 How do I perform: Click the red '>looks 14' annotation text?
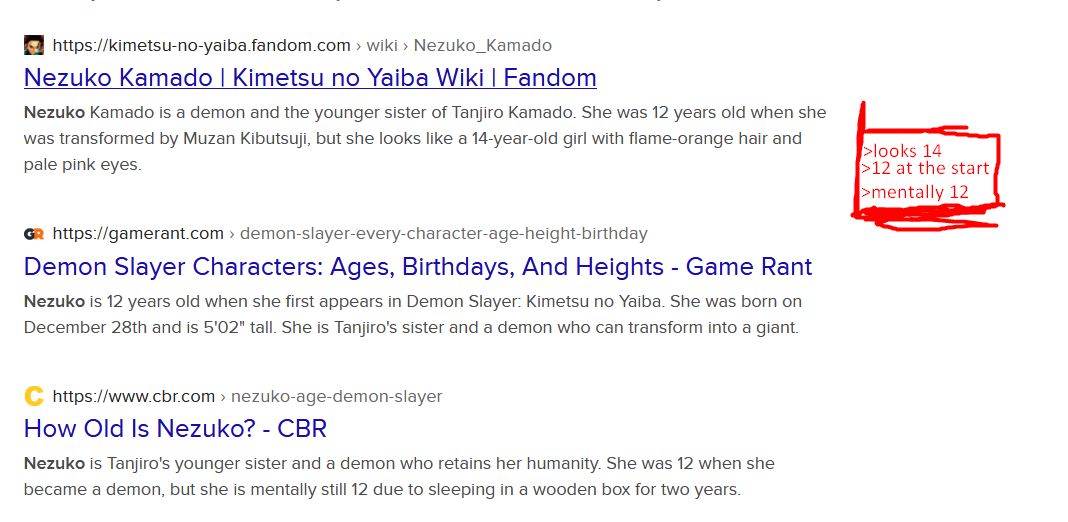click(902, 151)
